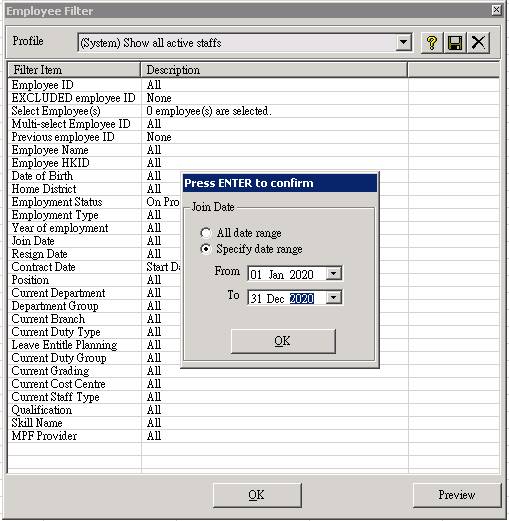The image size is (509, 521).
Task: Click OK in the Join Date dialog
Action: coord(283,341)
